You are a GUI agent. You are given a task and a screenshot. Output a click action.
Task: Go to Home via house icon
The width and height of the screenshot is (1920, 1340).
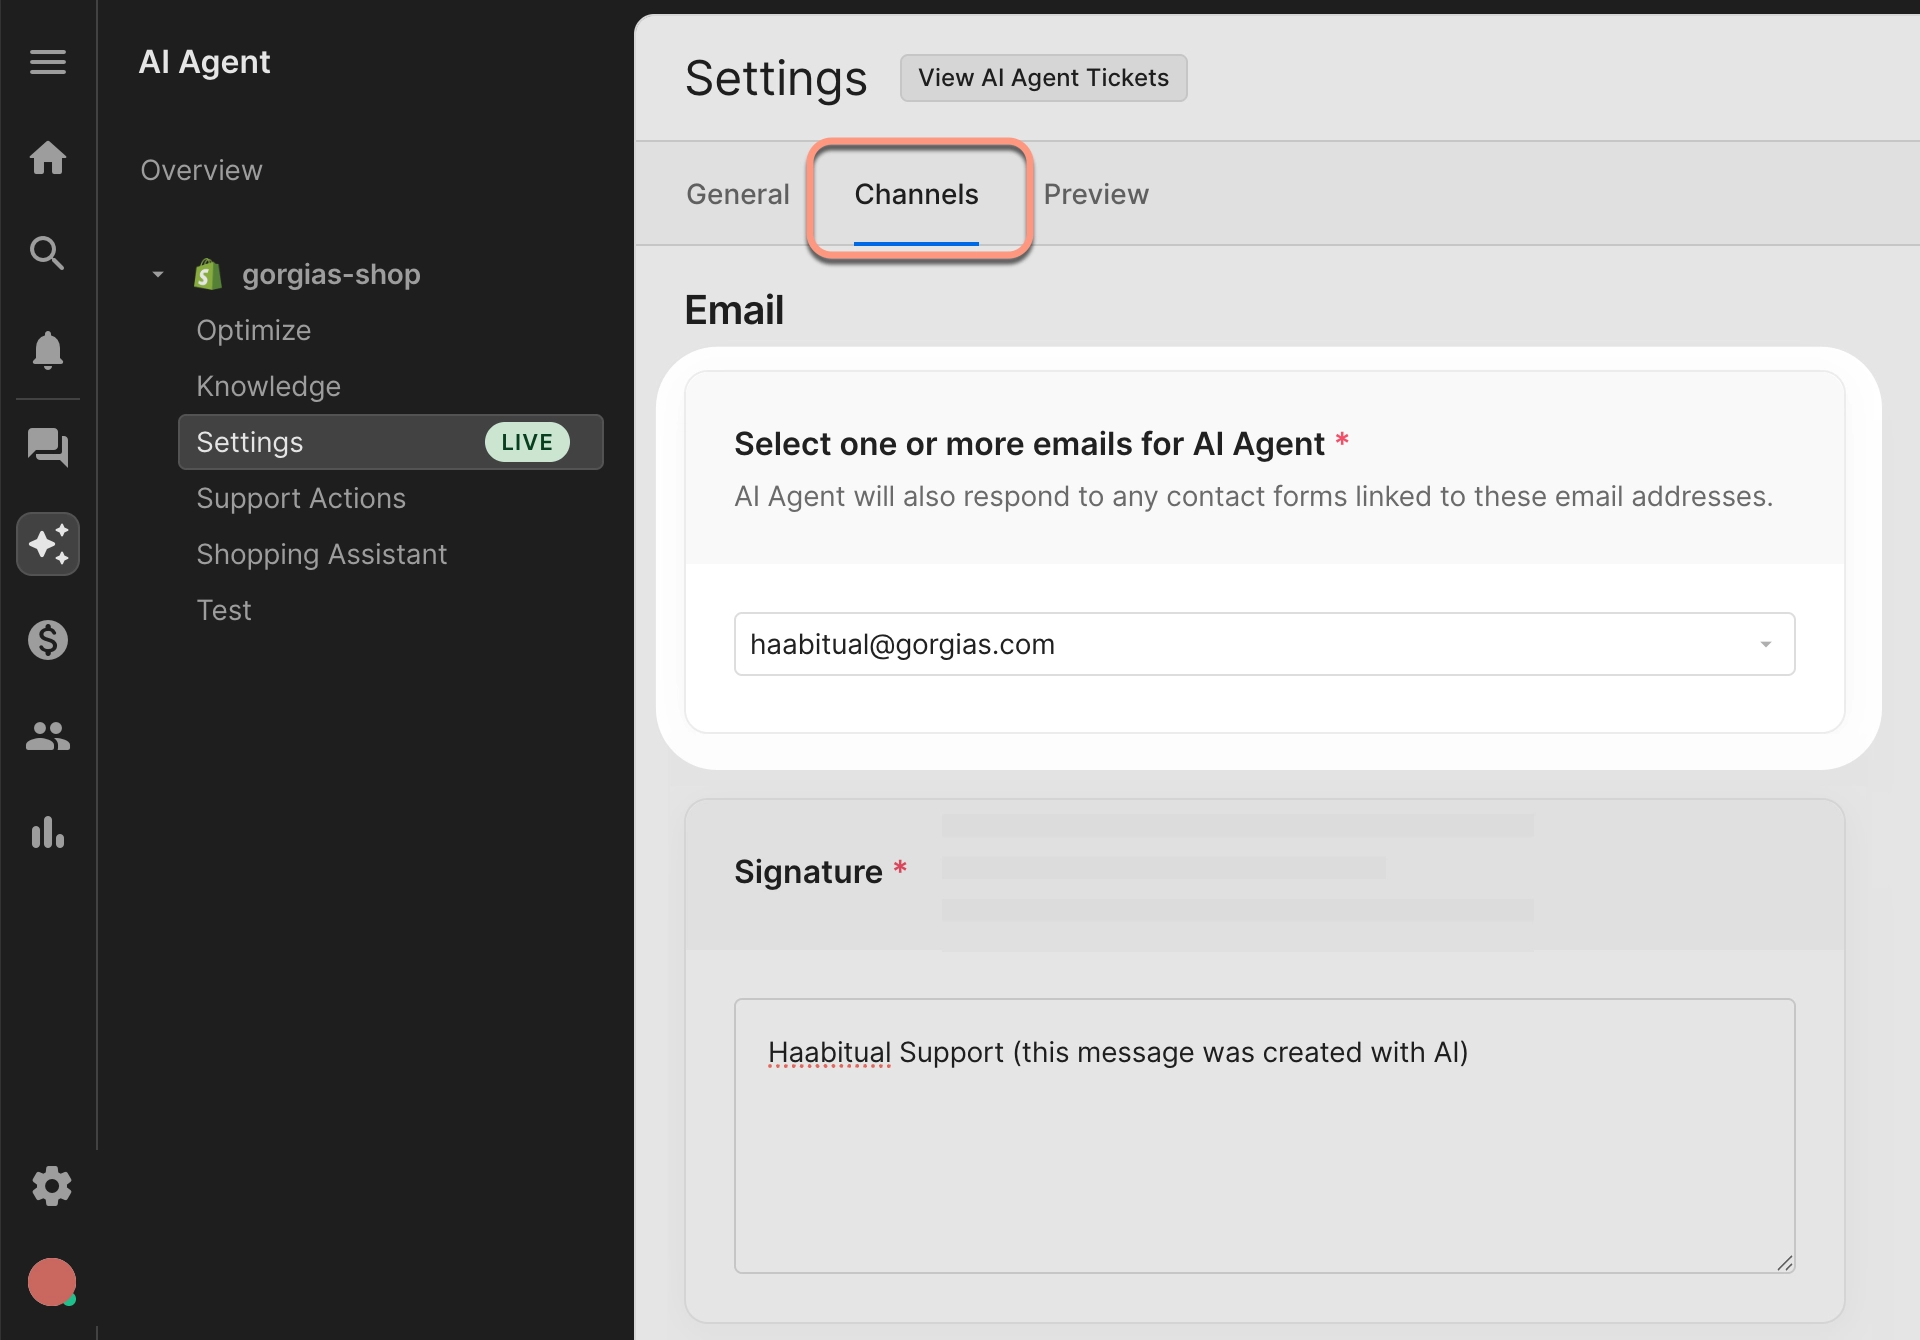48,158
